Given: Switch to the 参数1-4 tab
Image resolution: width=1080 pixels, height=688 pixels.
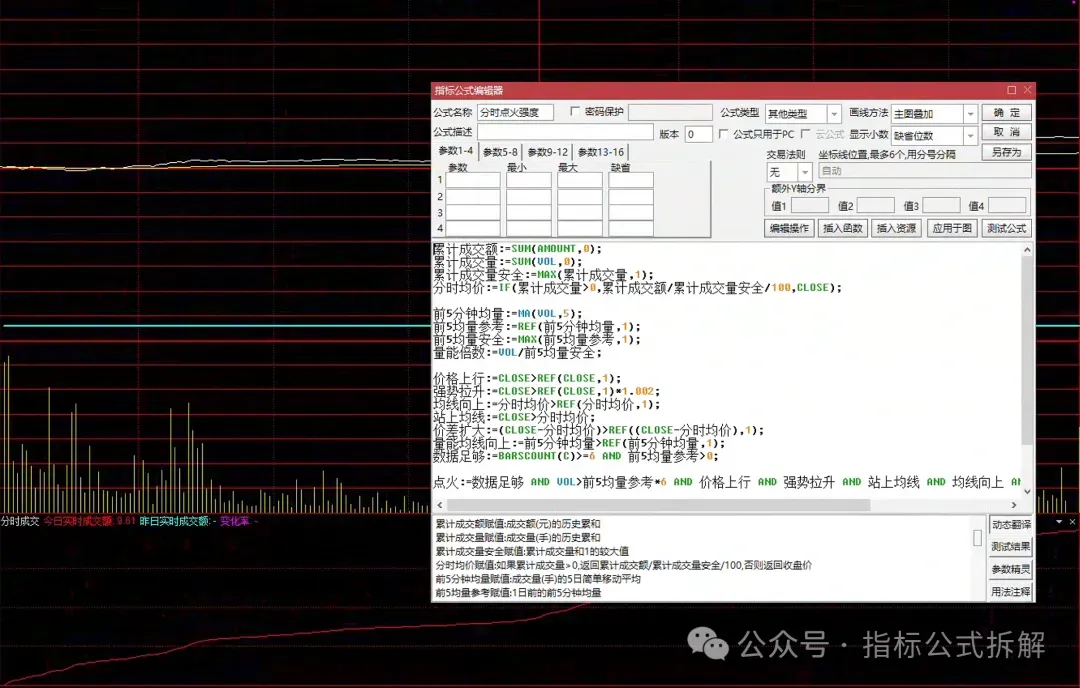Looking at the screenshot, I should pos(455,151).
